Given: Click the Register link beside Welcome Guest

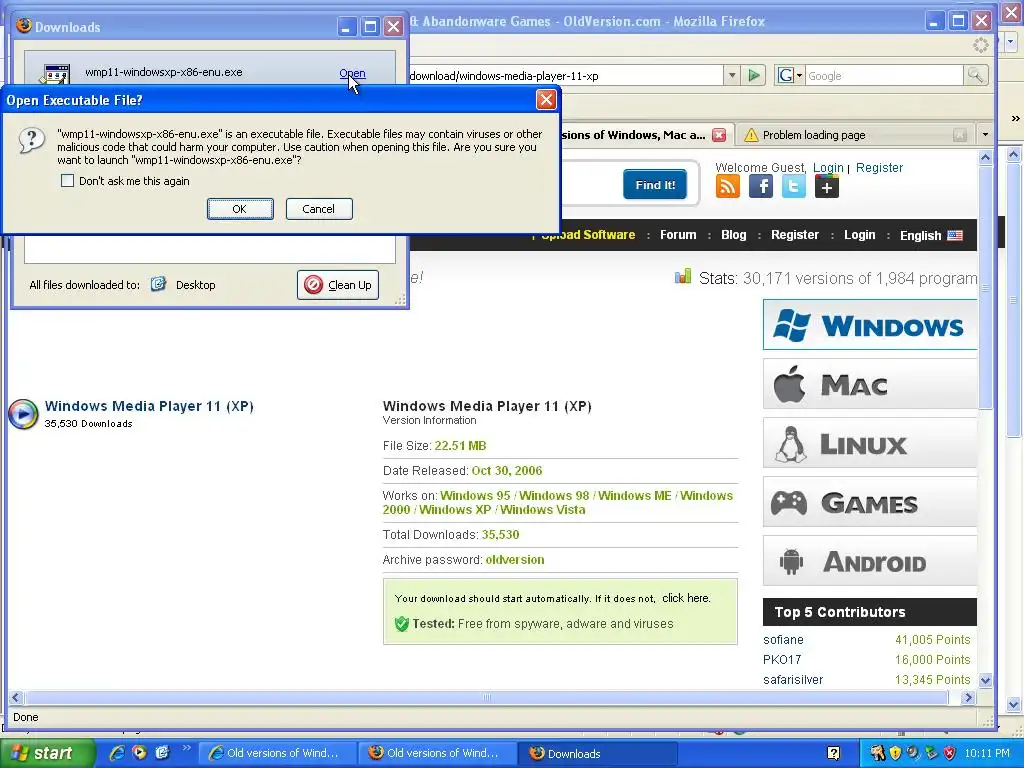Looking at the screenshot, I should 879,168.
